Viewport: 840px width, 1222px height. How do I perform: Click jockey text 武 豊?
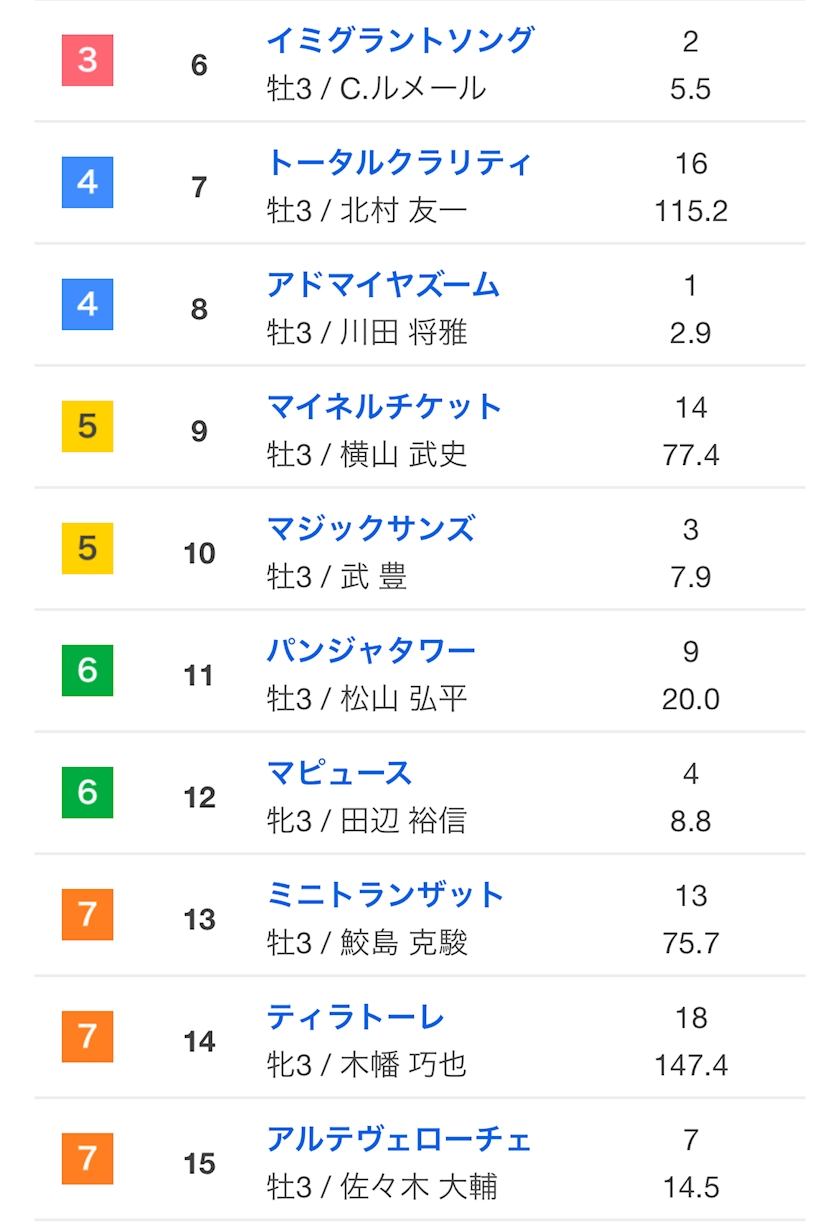pos(374,577)
